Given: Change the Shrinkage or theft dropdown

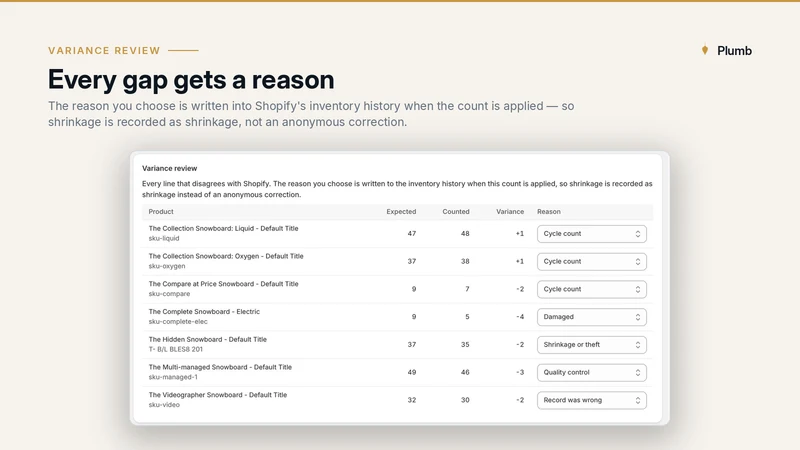Looking at the screenshot, I should point(591,345).
